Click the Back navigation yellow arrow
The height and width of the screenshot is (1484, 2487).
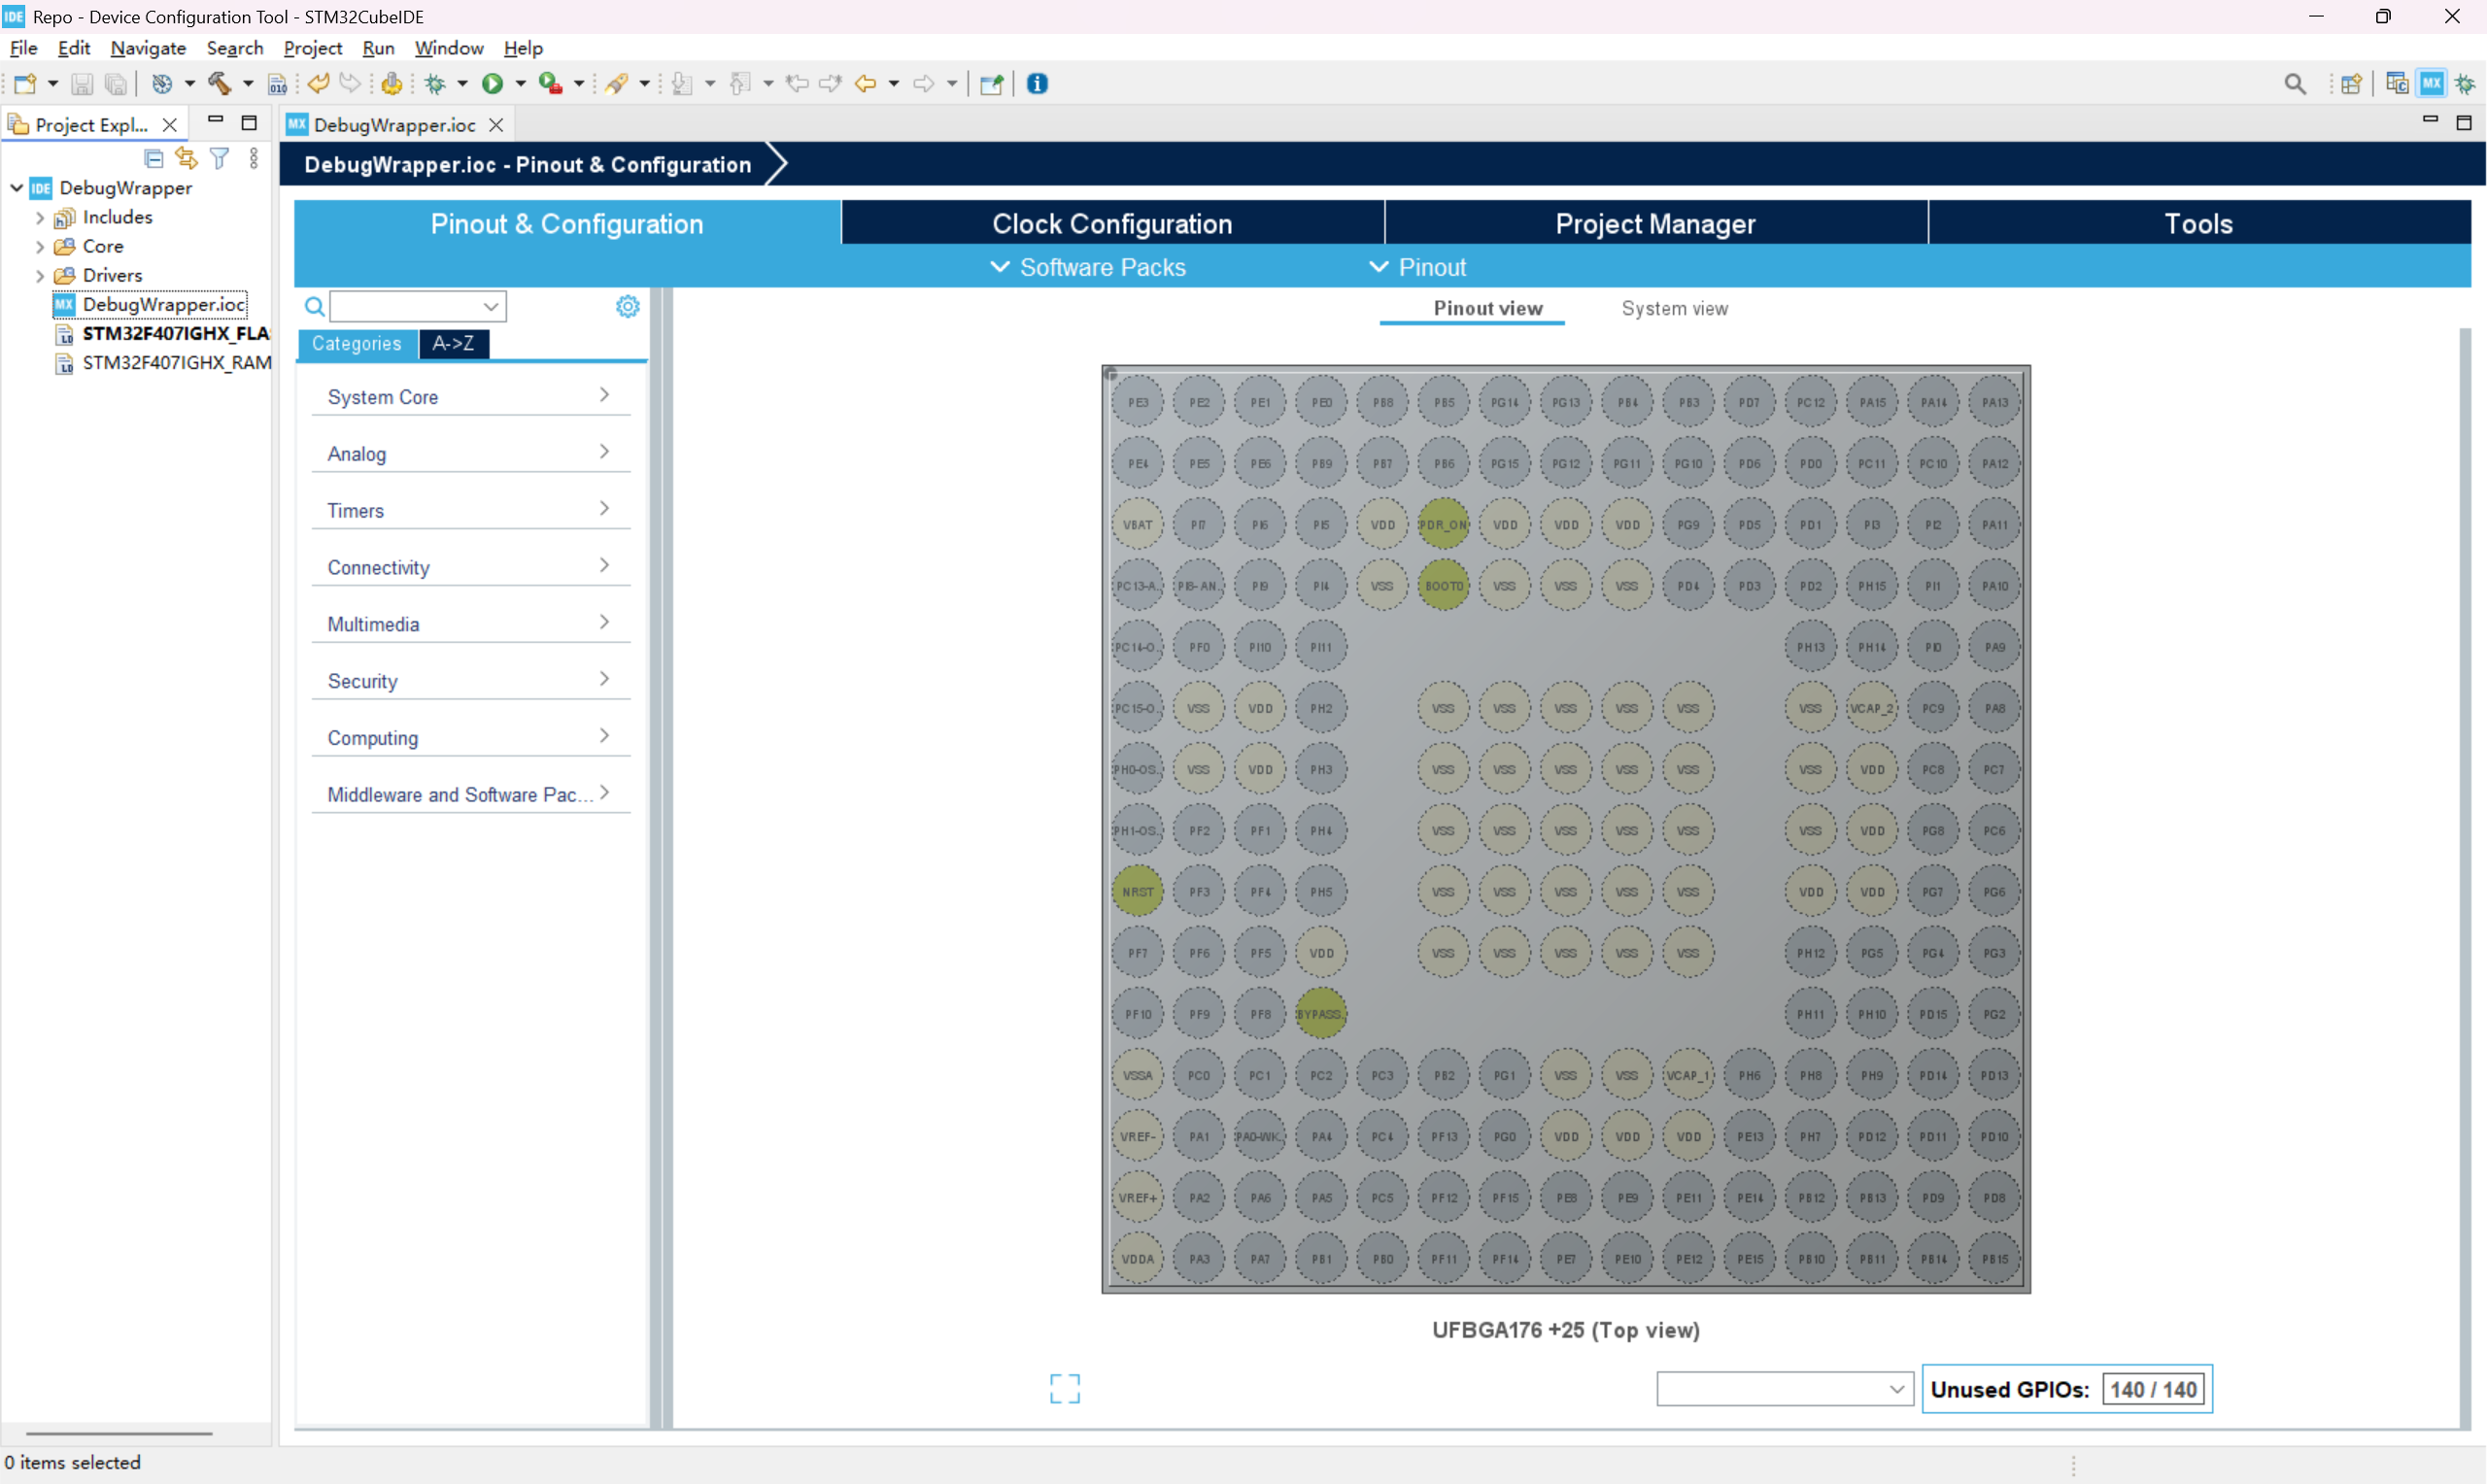(866, 84)
